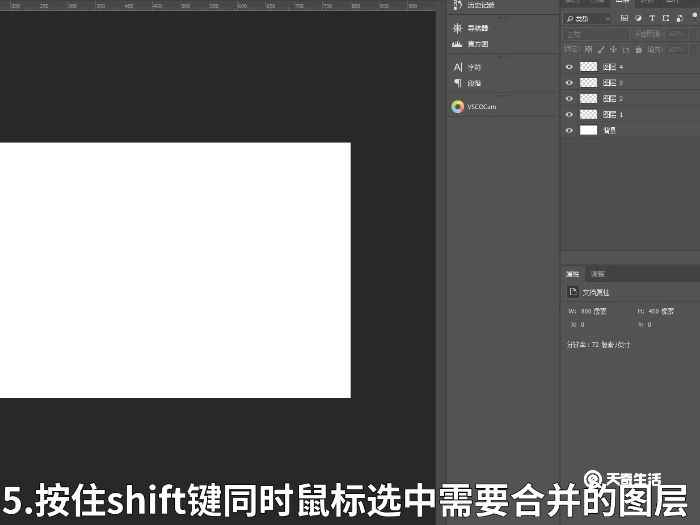The height and width of the screenshot is (525, 700).
Task: Switch to the Properties (属性) tab
Action: (x=573, y=274)
